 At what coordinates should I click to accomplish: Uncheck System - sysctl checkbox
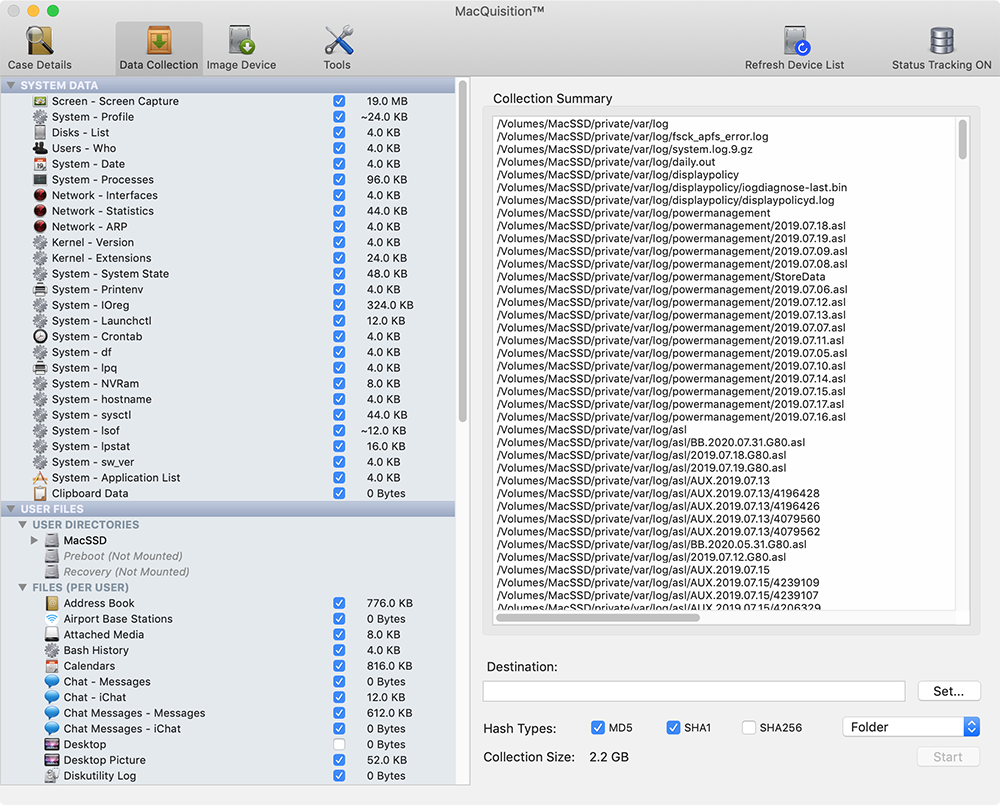pos(339,415)
